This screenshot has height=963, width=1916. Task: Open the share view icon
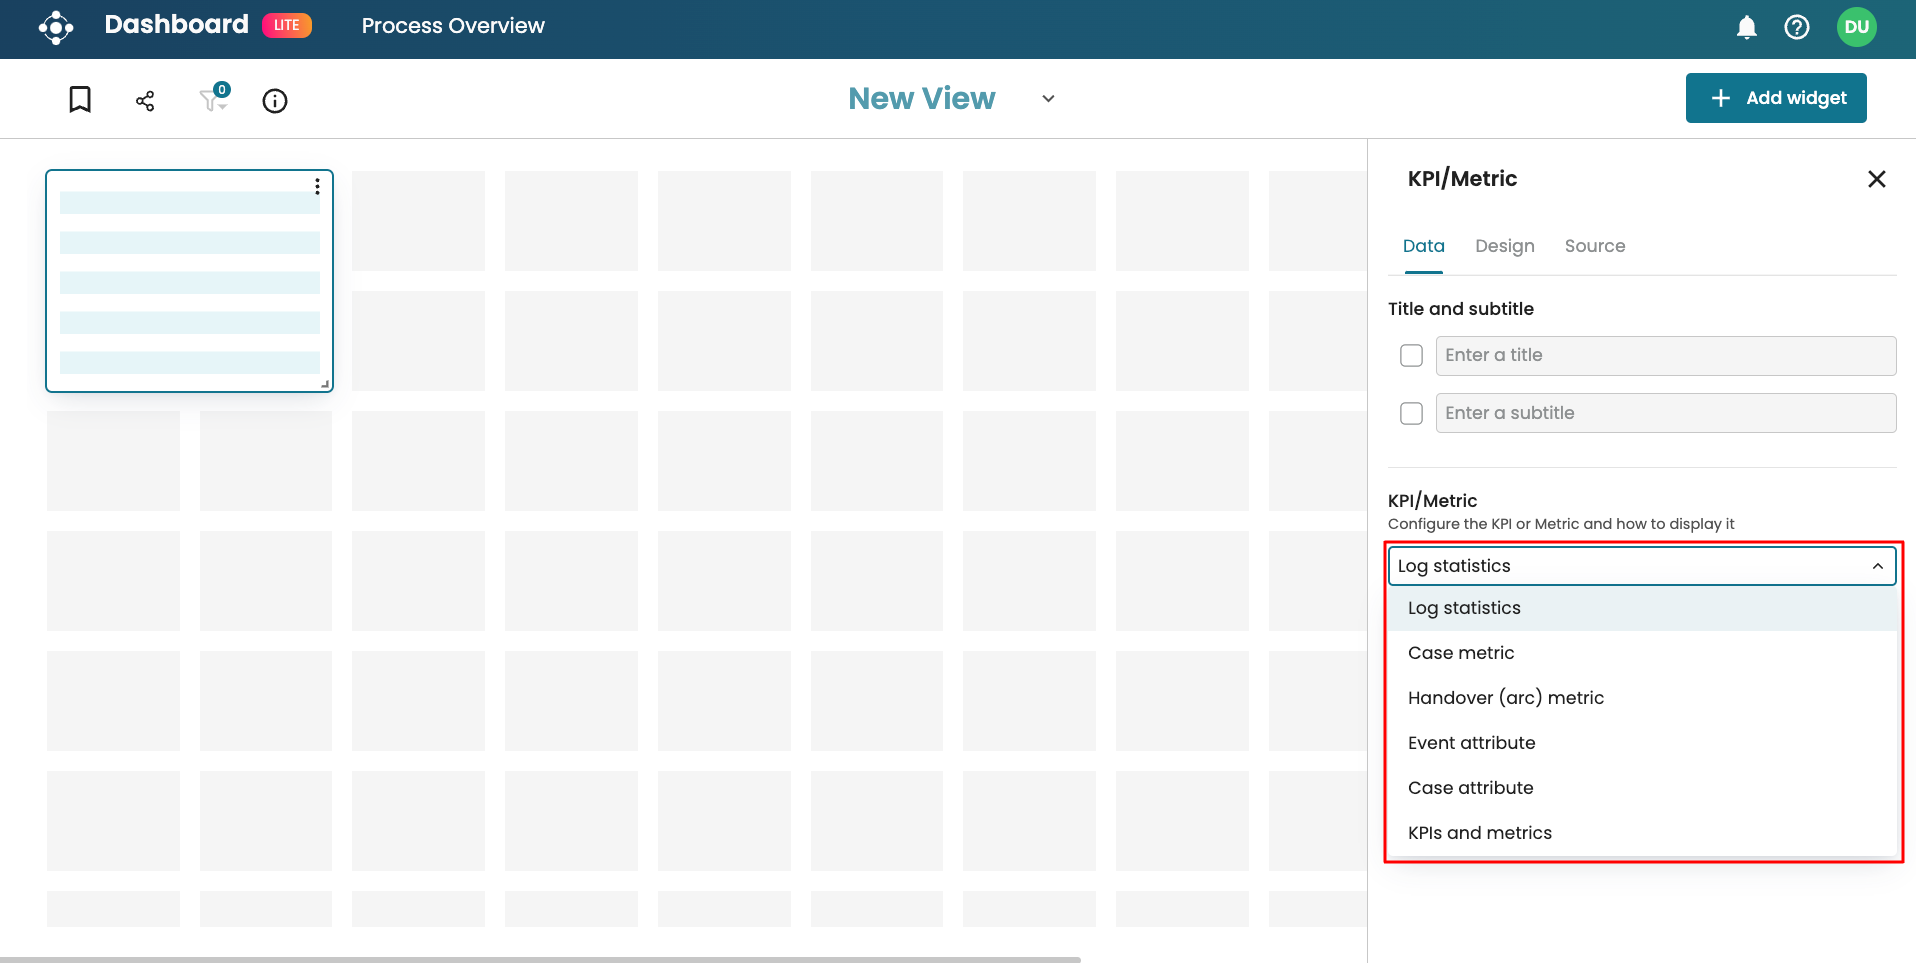(145, 101)
